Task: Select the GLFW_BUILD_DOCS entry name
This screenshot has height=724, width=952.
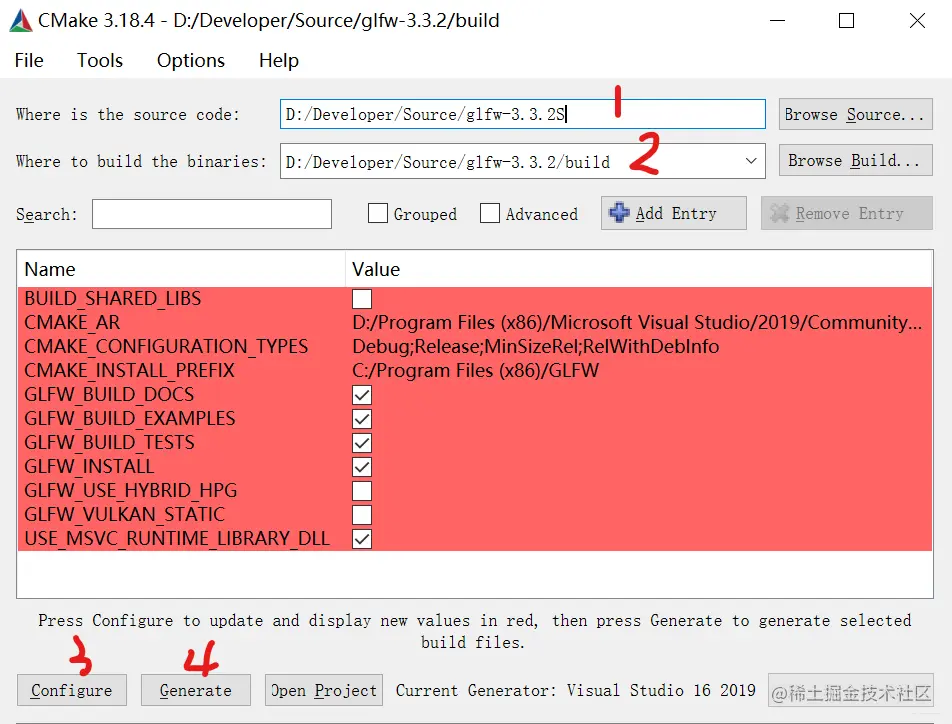Action: pyautogui.click(x=109, y=395)
